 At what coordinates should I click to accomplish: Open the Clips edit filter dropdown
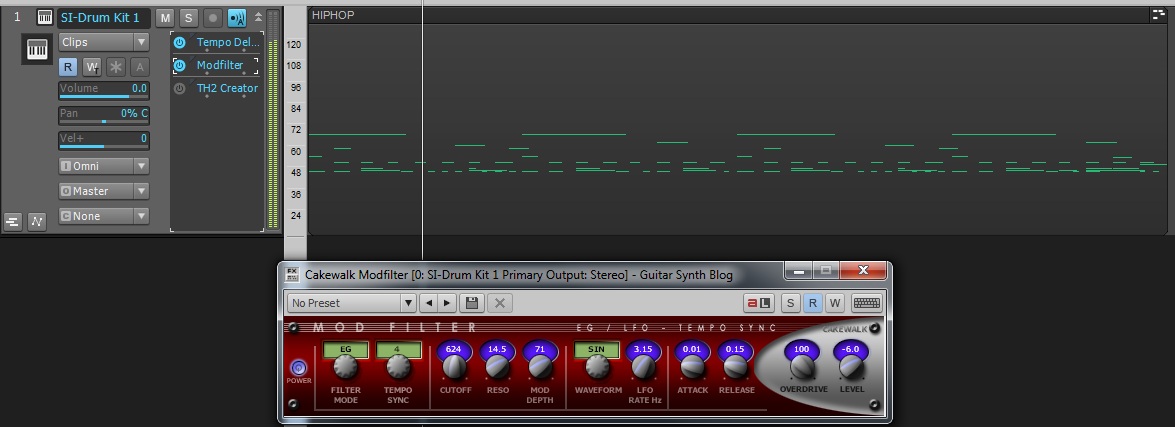tap(104, 42)
